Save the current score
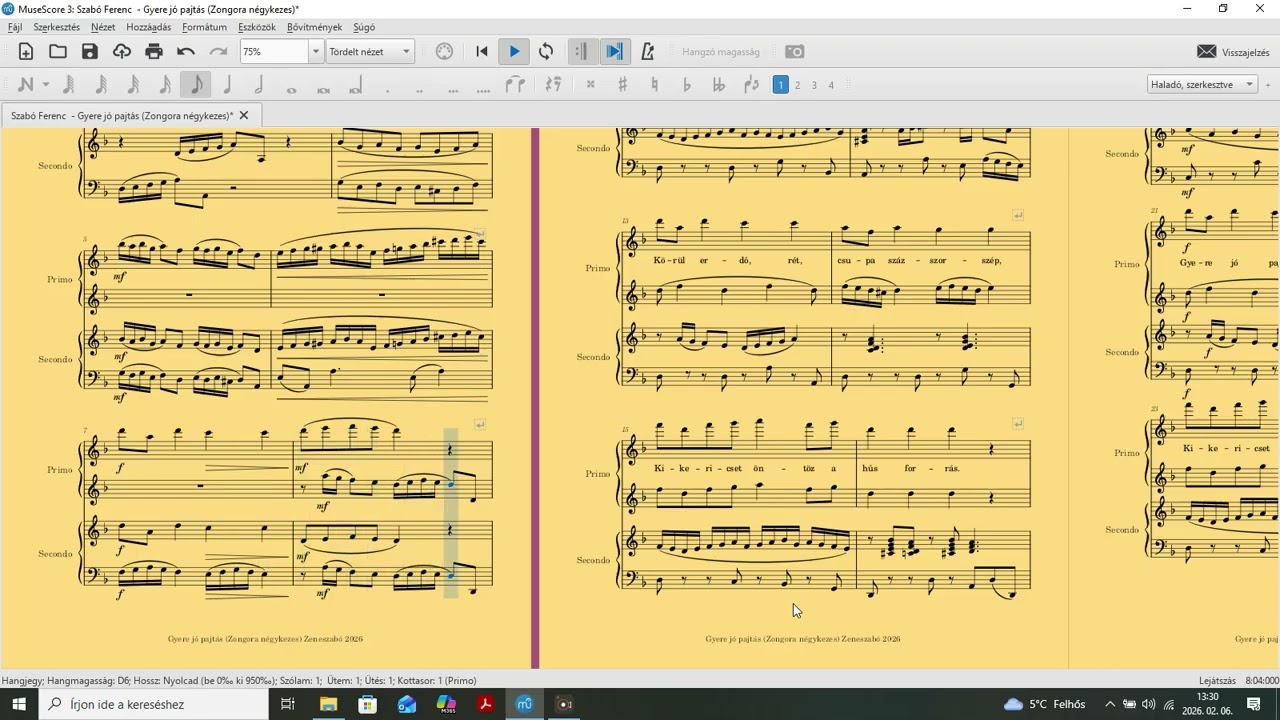This screenshot has width=1280, height=720. (x=90, y=52)
